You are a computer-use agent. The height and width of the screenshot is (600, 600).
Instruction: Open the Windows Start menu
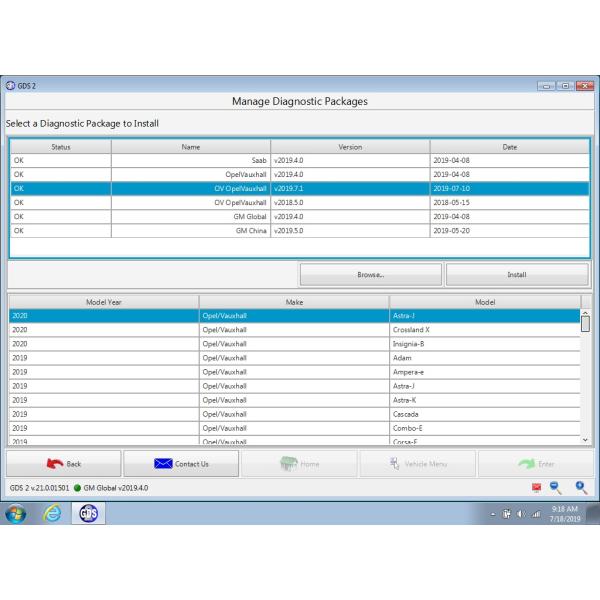pos(17,515)
